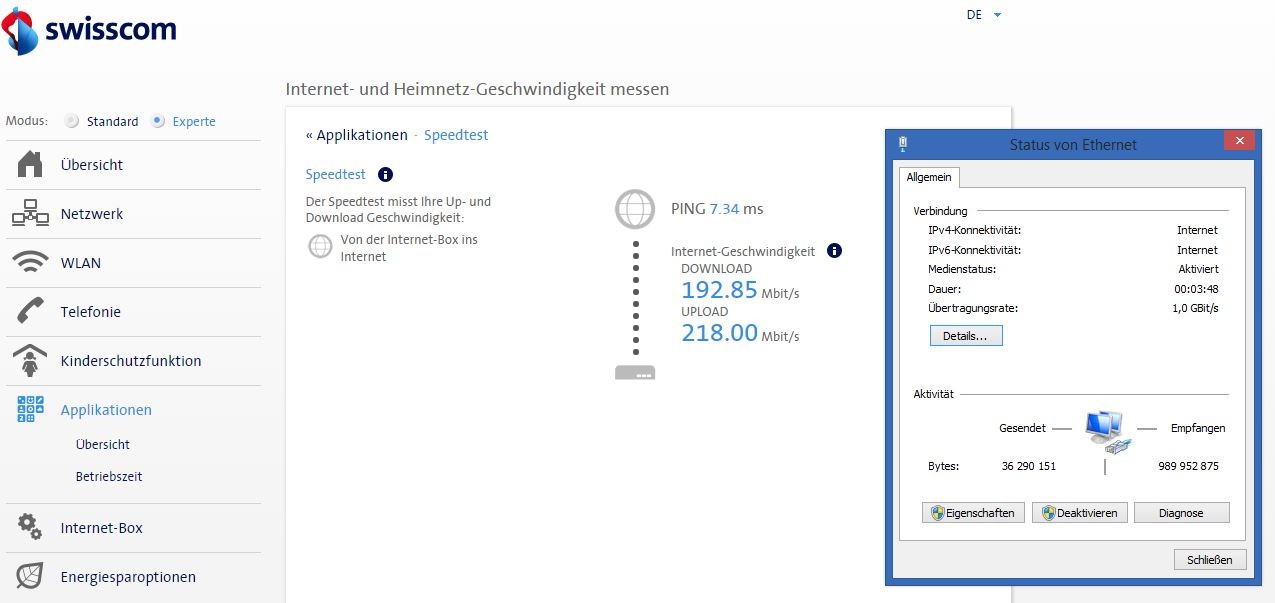Click the Kinderschutzfunktion icon

(x=30, y=361)
